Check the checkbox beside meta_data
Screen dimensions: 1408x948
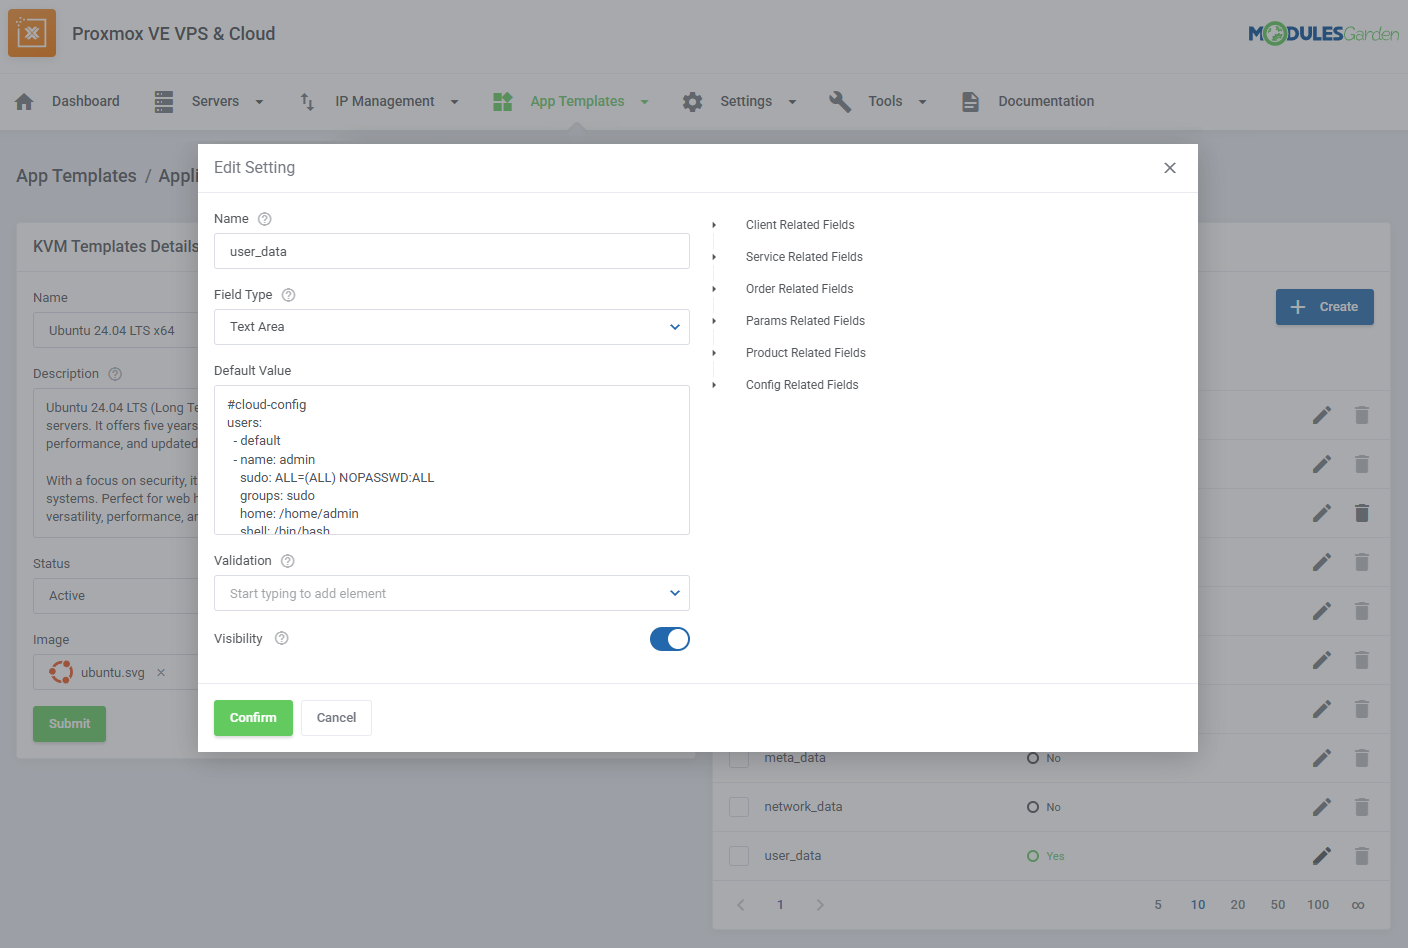tap(739, 758)
